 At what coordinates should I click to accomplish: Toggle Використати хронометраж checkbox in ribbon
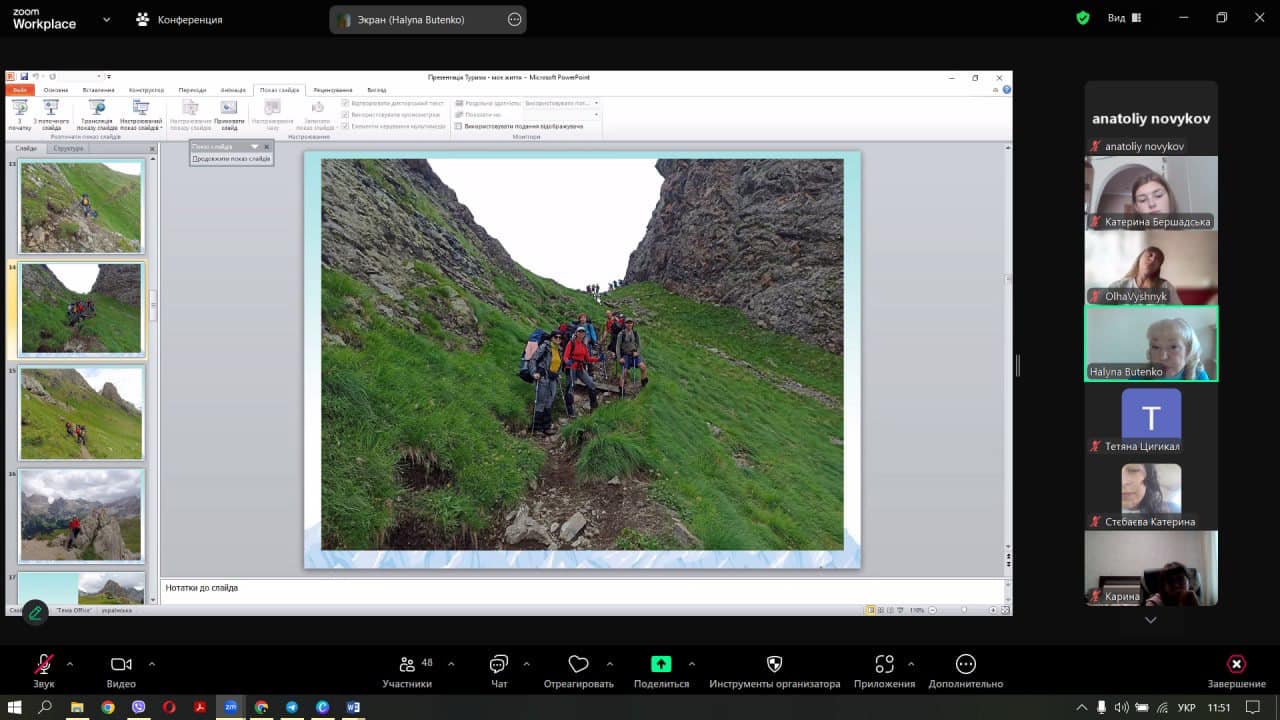click(345, 115)
